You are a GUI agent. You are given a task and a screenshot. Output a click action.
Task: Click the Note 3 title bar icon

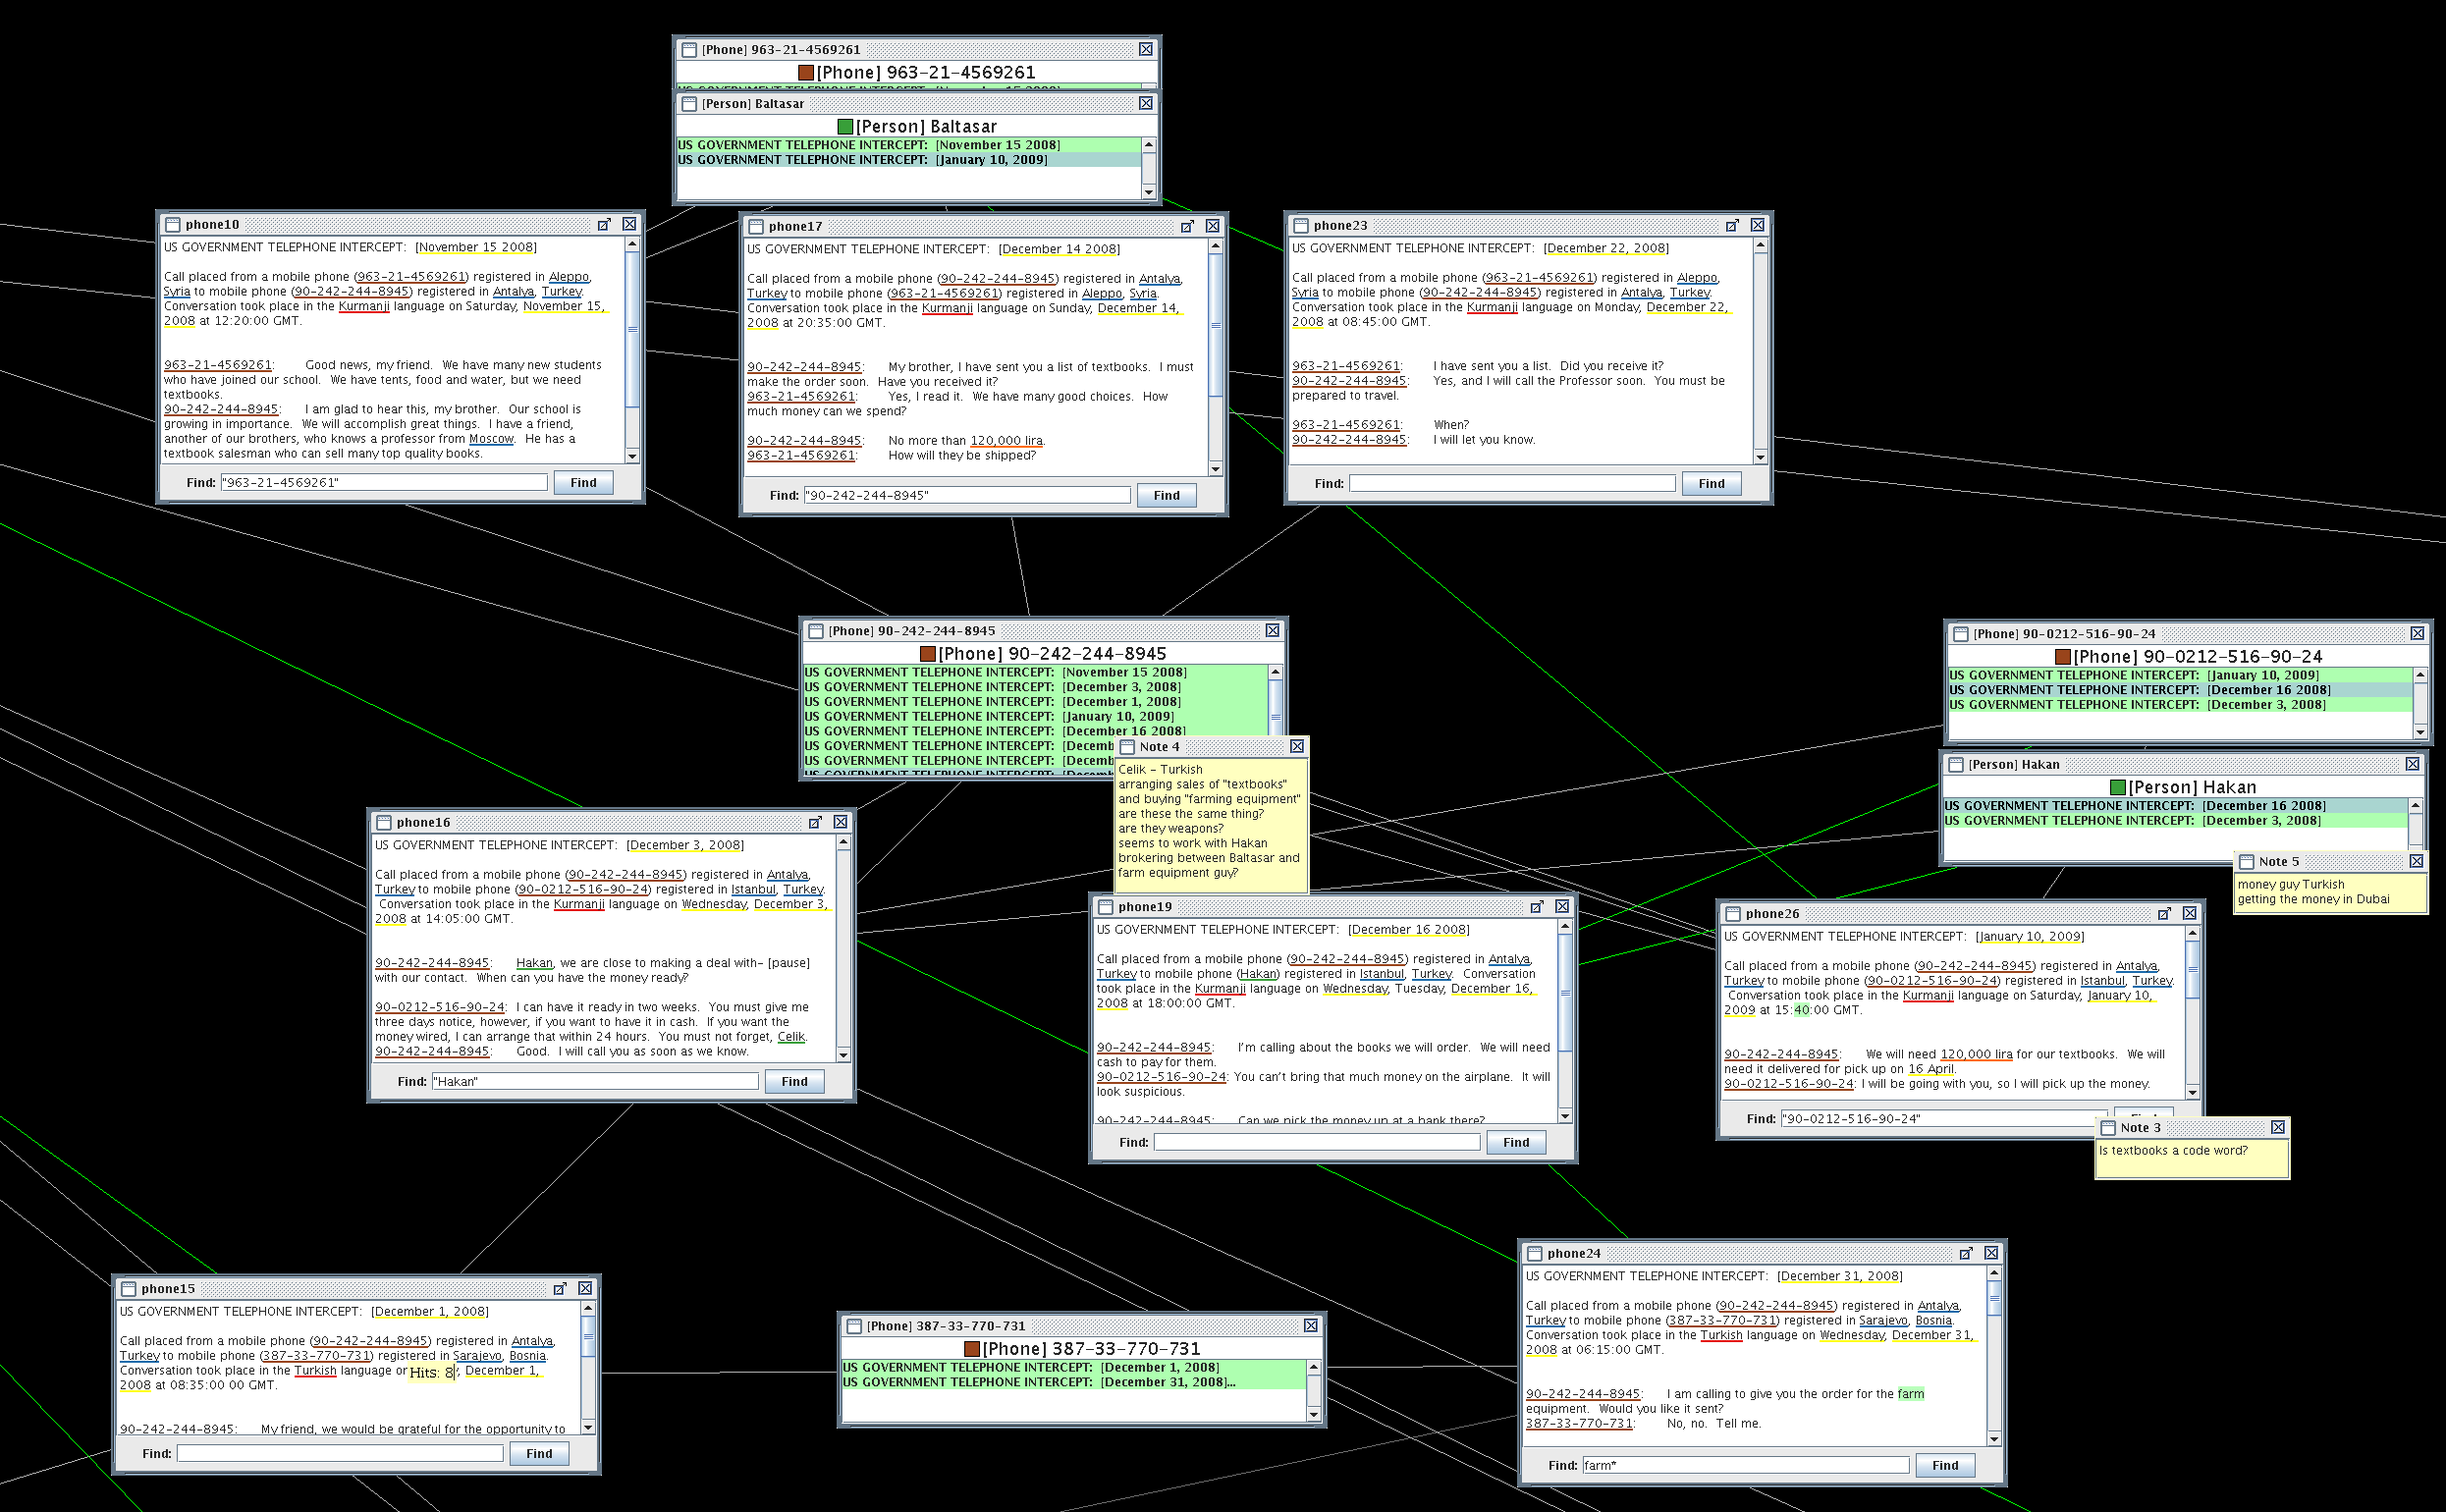pyautogui.click(x=2108, y=1128)
